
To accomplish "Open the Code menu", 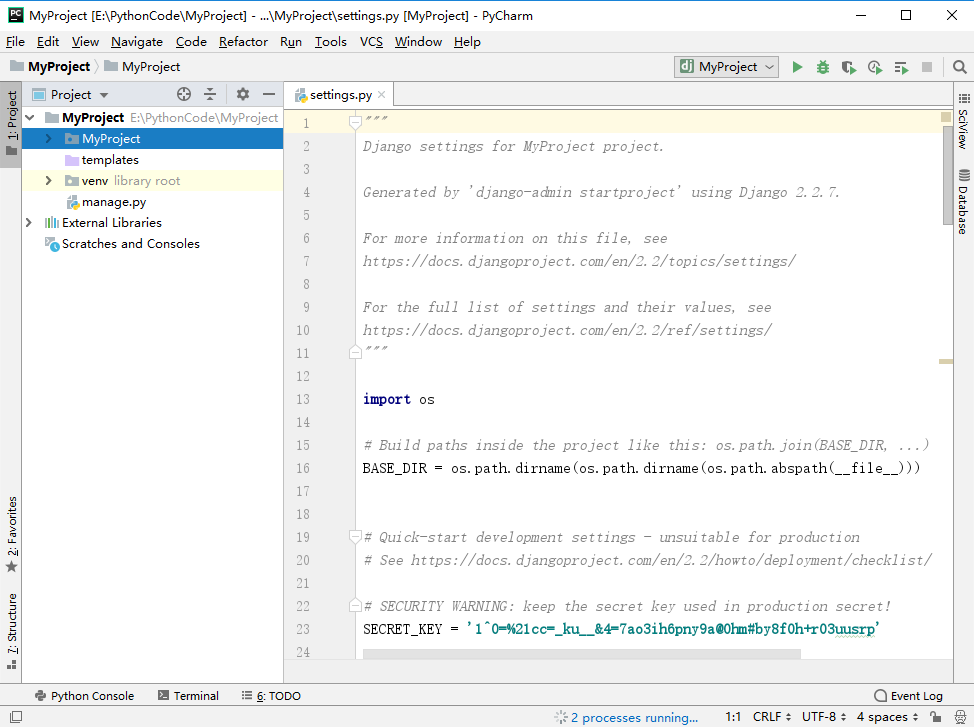I will pos(191,42).
